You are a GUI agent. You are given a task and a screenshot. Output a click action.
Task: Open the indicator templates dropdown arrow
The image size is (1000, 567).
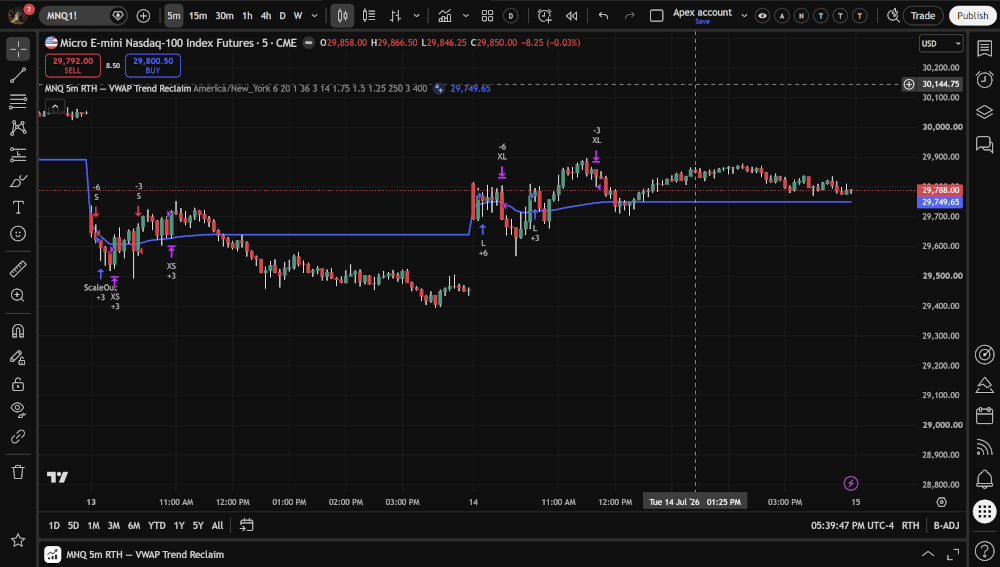[466, 16]
